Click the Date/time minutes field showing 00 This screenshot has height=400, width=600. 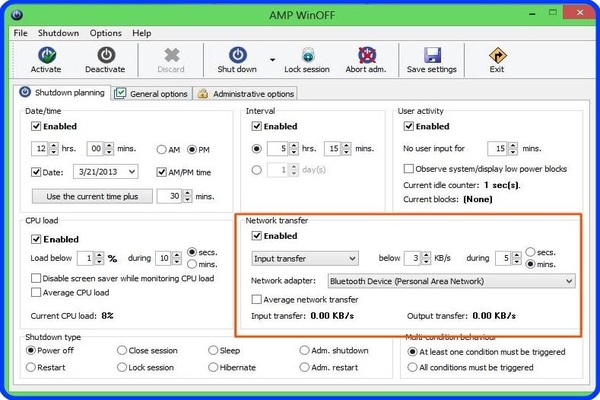point(96,149)
